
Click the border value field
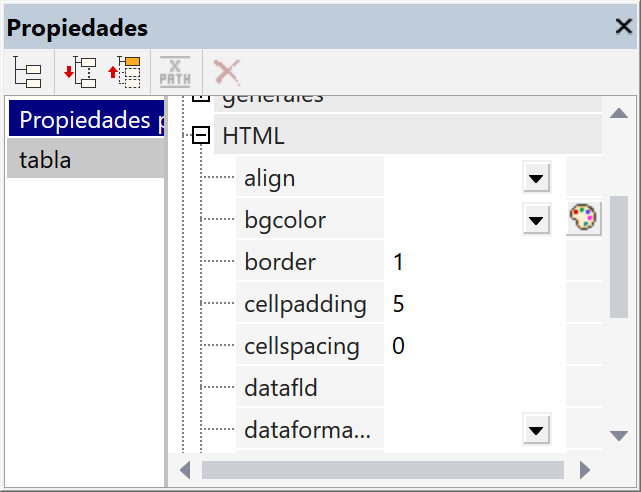tap(474, 262)
